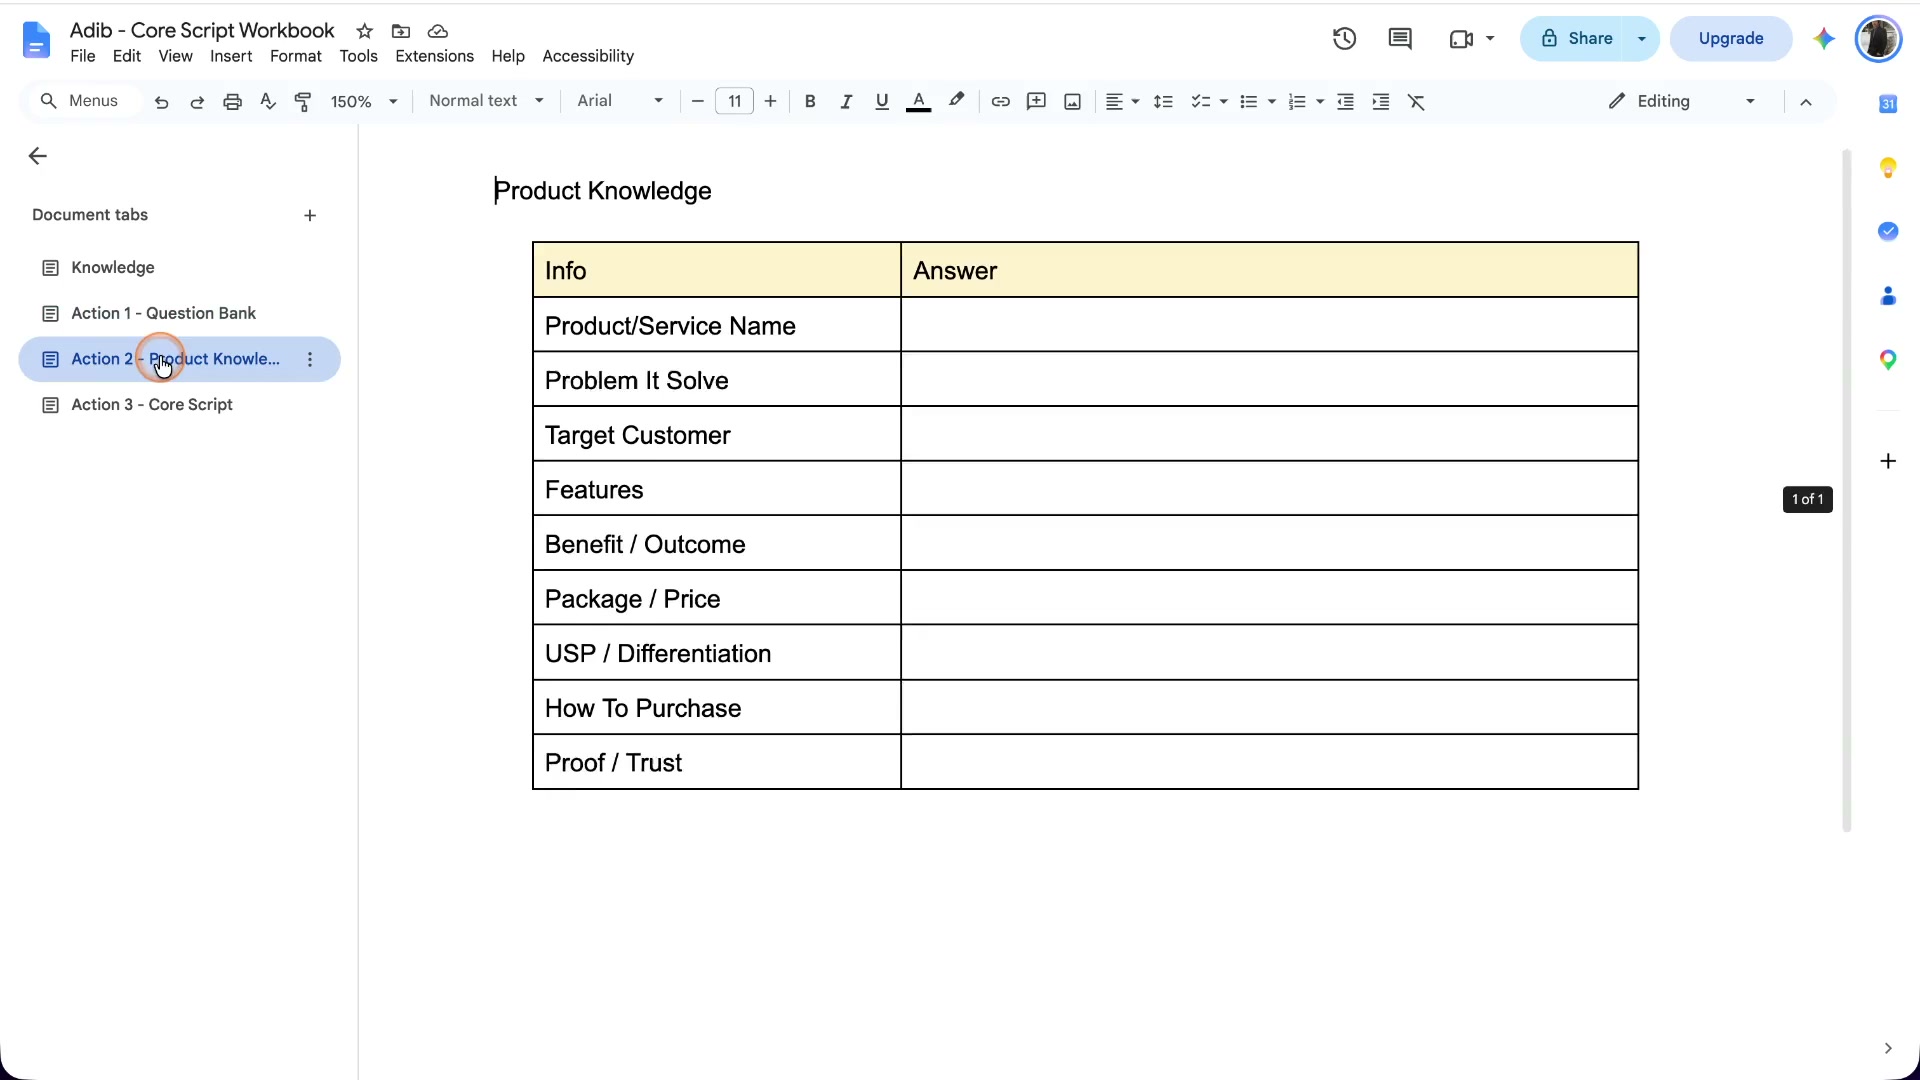Star the document title
Viewport: 1920px width, 1080px height.
pos(365,31)
